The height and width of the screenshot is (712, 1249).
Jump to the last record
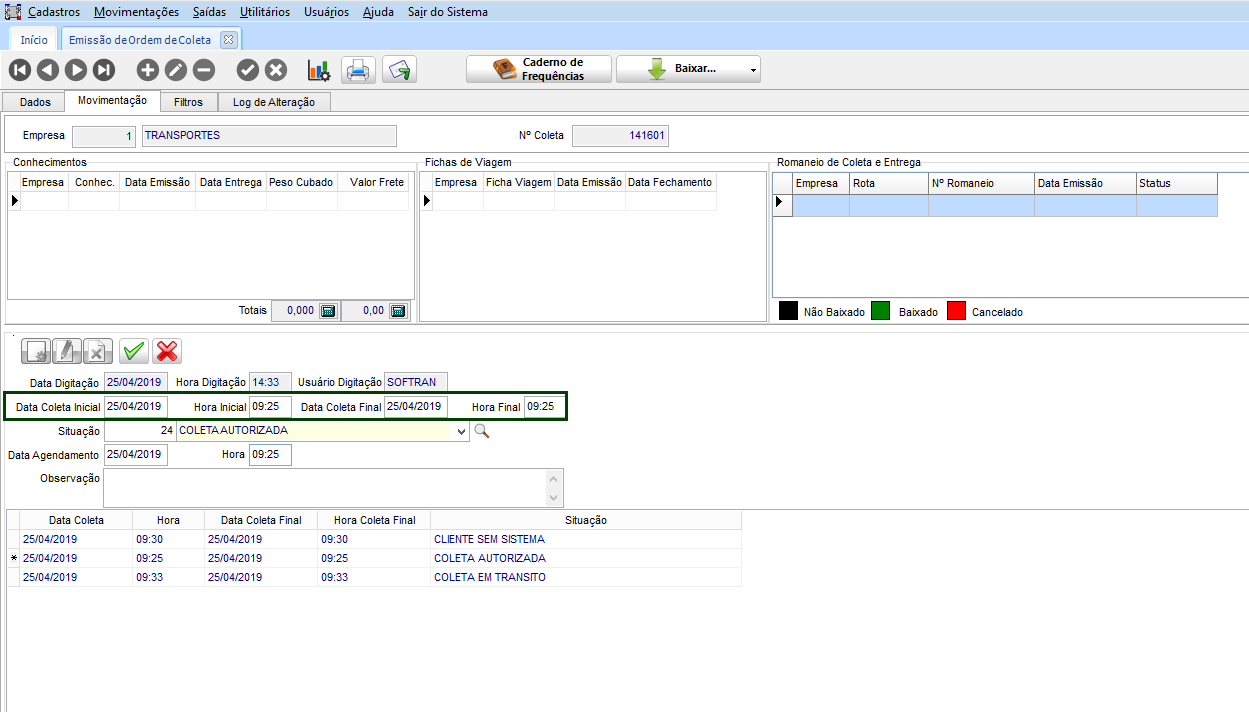(104, 70)
